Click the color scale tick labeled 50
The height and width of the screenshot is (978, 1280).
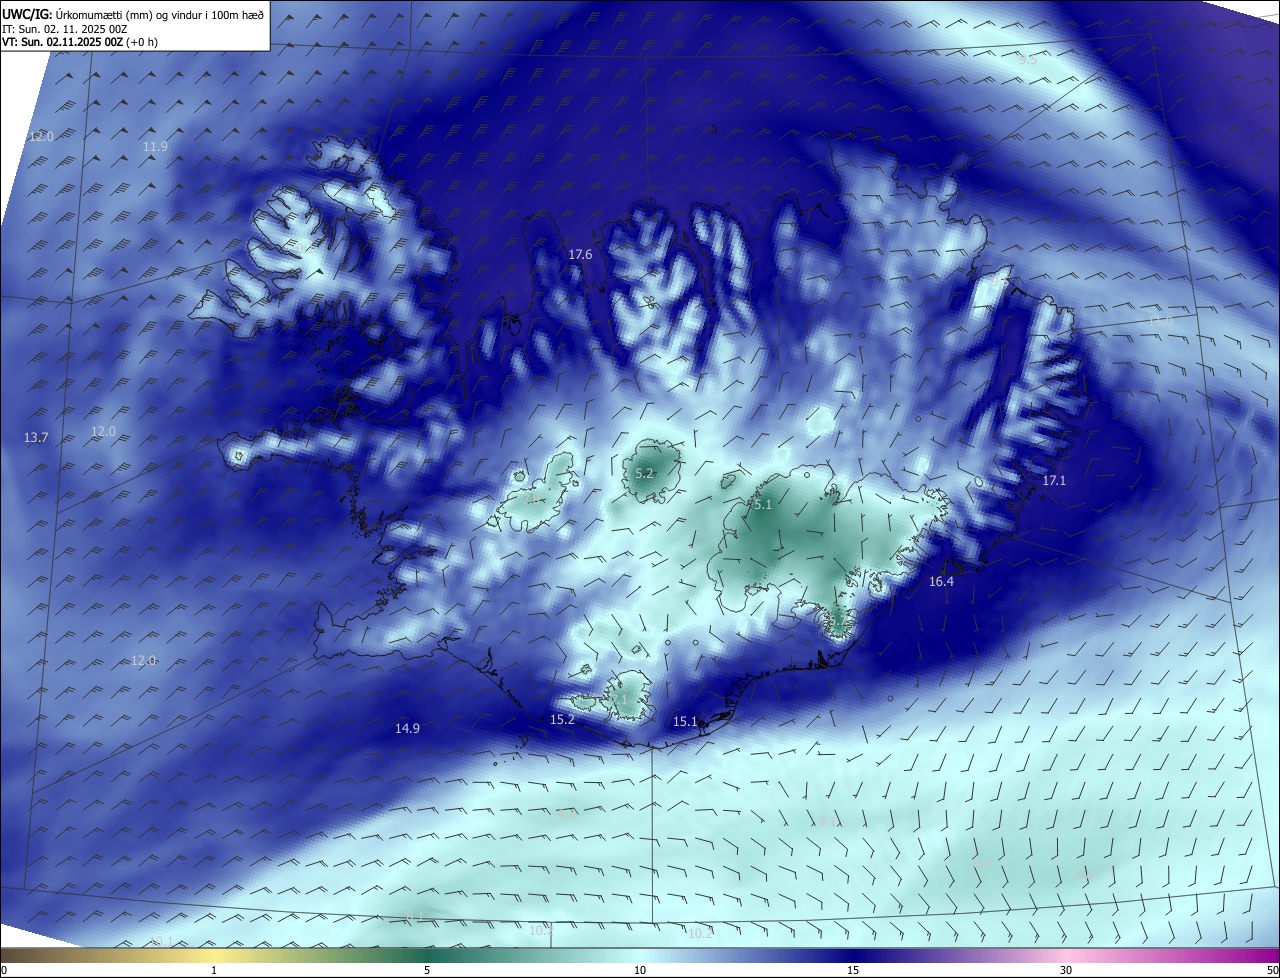click(1271, 970)
